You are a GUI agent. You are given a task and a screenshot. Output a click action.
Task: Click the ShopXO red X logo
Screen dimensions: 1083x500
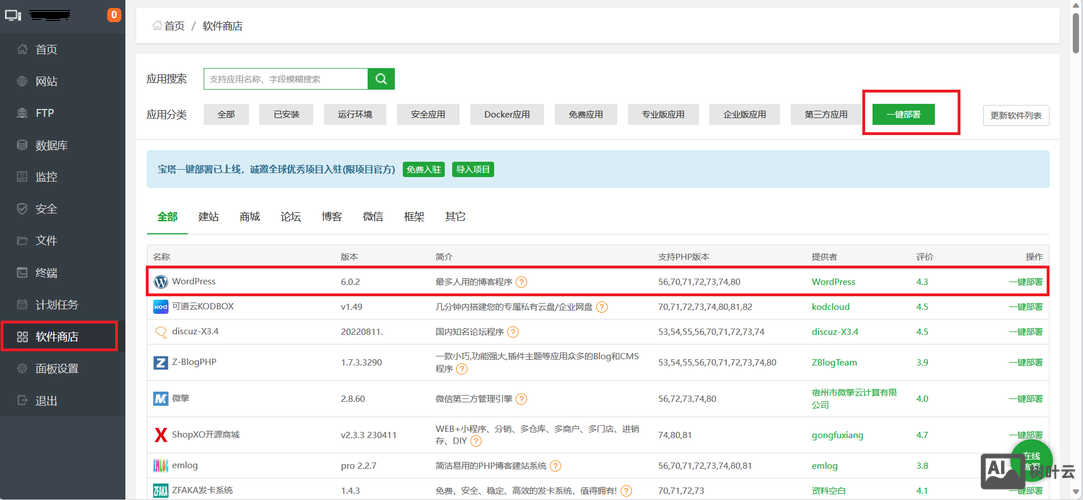pos(161,435)
